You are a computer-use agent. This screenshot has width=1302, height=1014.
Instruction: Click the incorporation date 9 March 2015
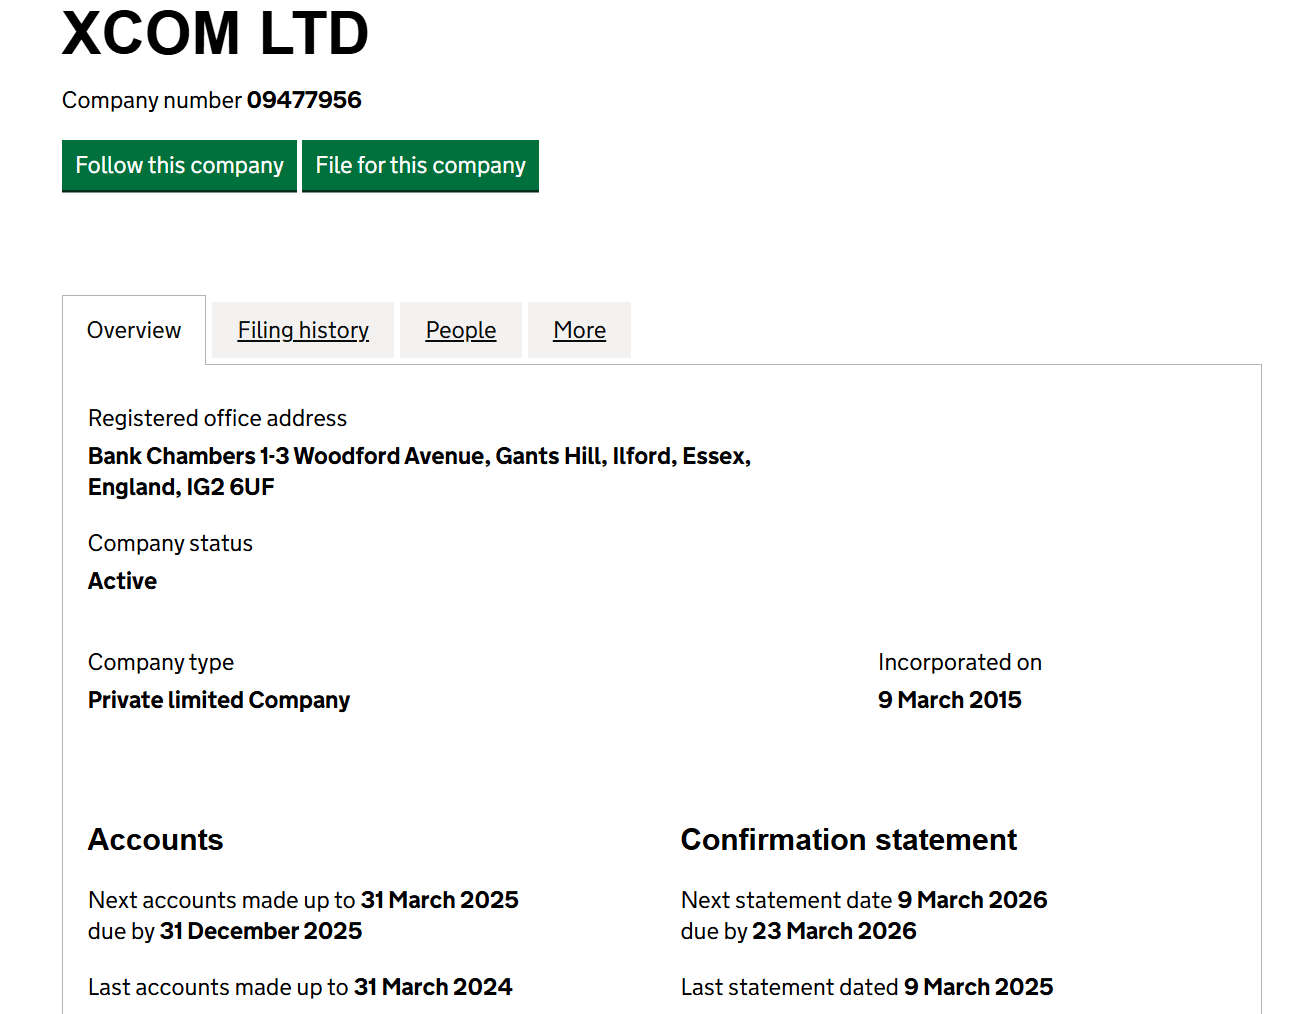click(x=950, y=700)
